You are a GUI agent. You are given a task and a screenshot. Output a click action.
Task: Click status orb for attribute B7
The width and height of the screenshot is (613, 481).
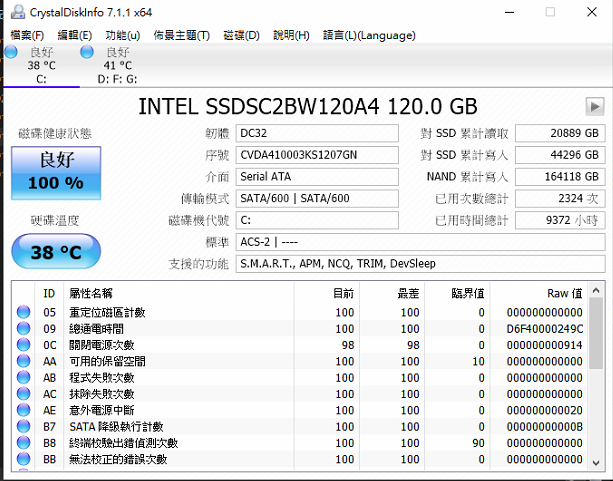coord(23,426)
